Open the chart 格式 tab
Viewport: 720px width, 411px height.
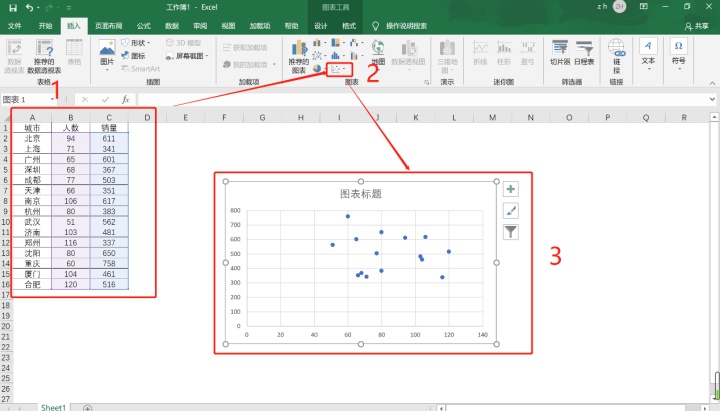pyautogui.click(x=349, y=26)
